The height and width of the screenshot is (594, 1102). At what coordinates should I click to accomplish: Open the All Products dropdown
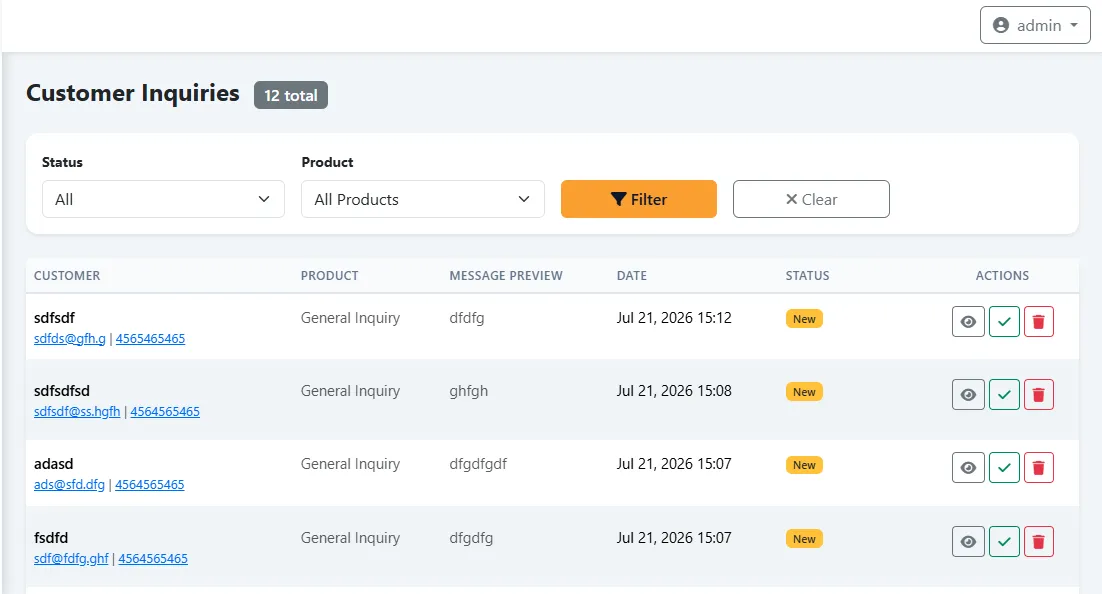[422, 199]
